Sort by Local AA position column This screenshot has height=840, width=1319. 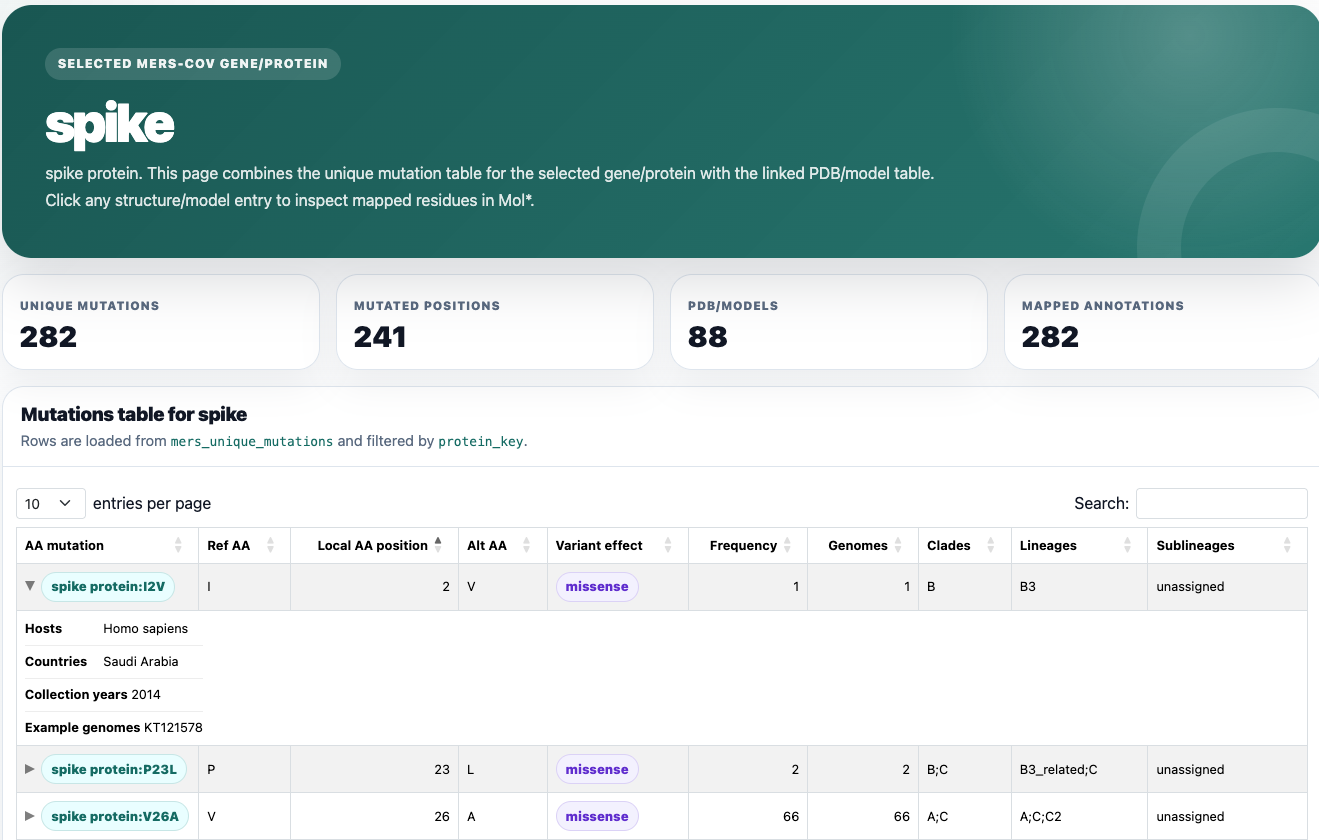point(374,545)
